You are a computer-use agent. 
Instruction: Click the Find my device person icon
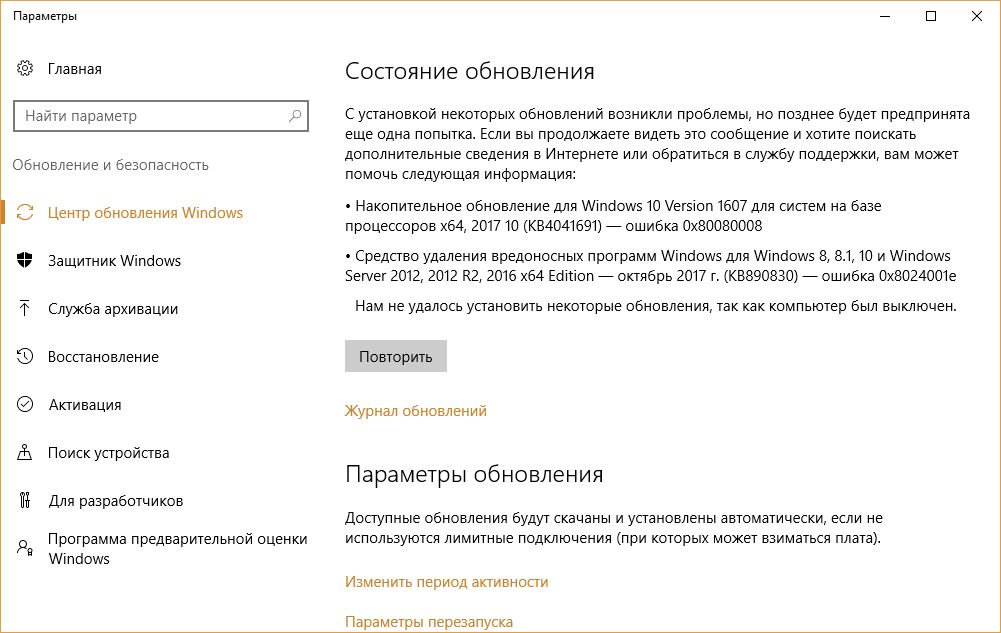point(25,453)
